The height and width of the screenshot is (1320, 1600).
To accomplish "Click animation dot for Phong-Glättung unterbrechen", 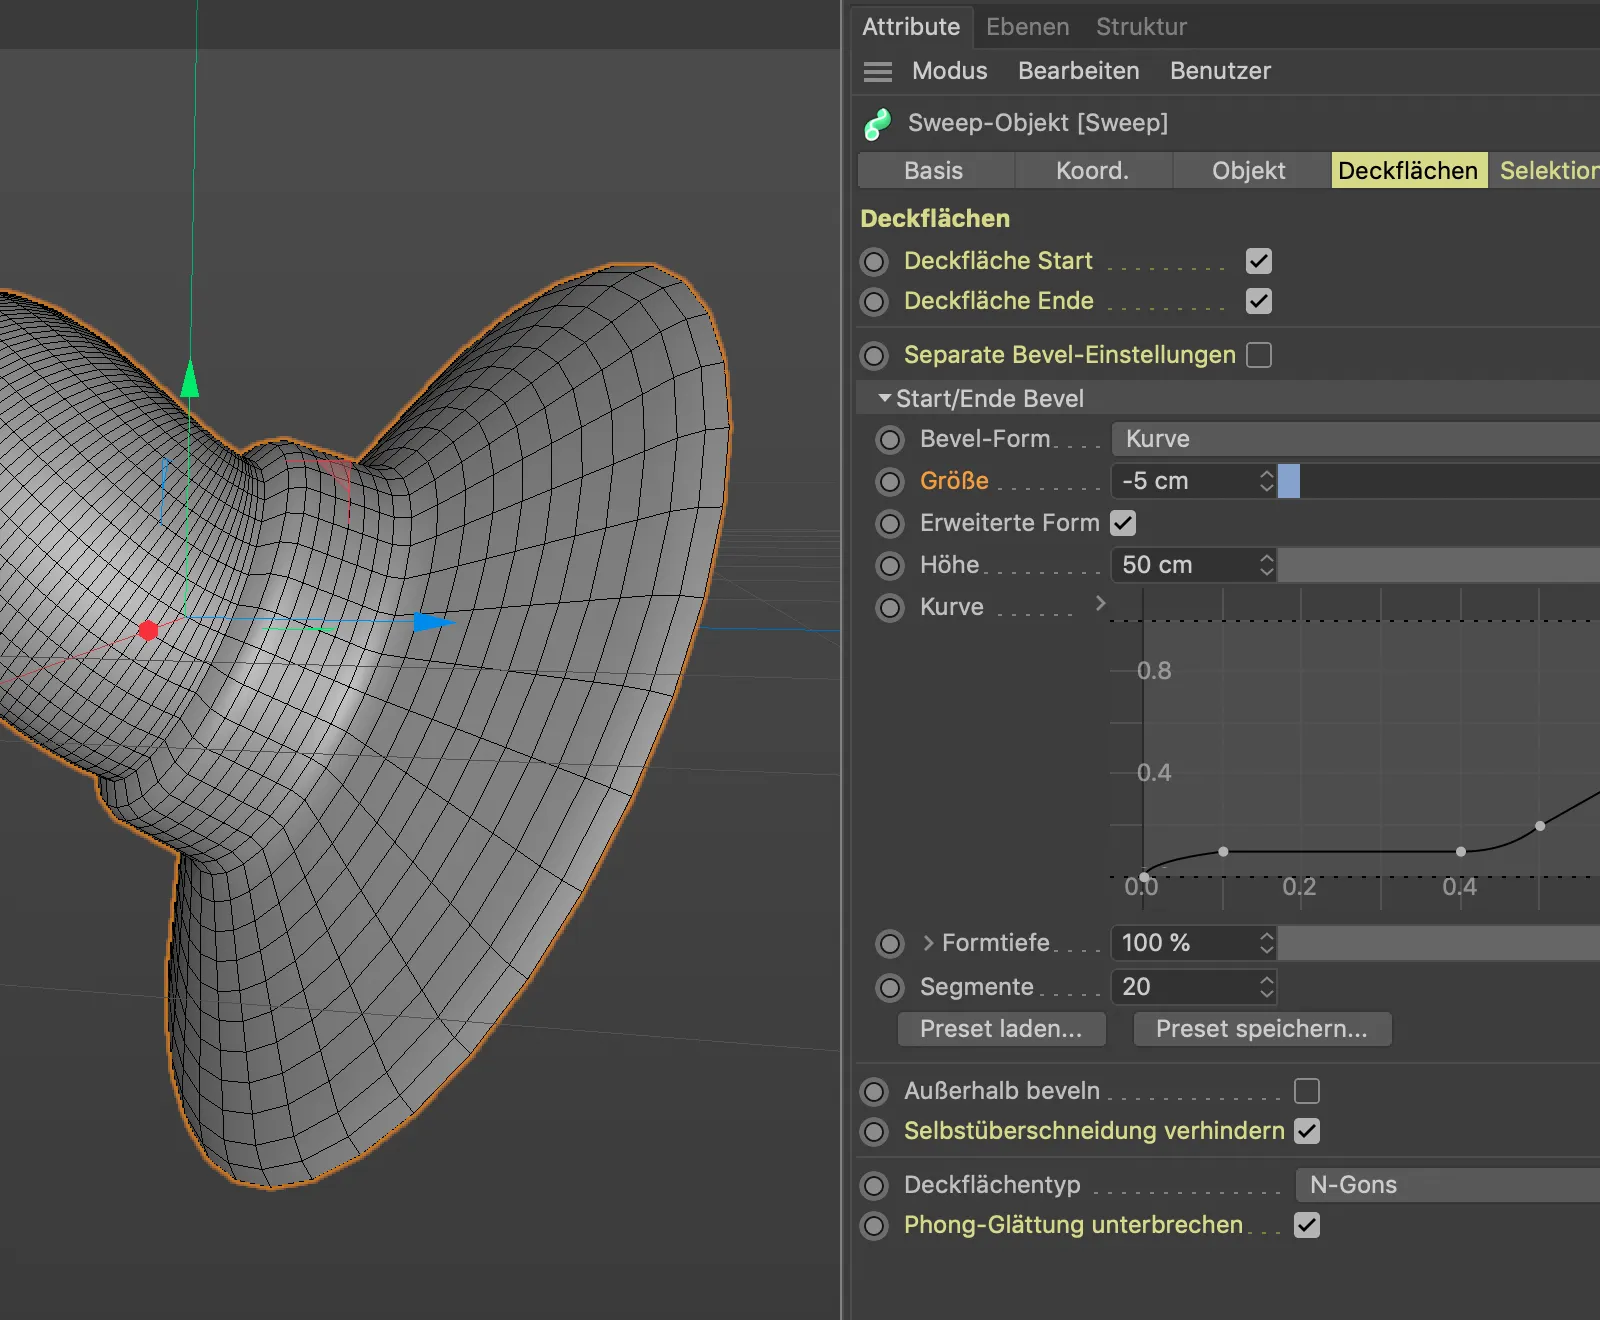I will point(874,1226).
